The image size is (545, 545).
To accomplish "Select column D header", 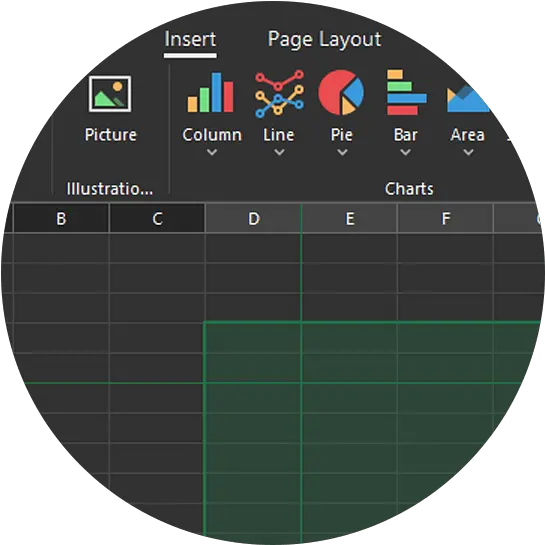I will pos(253,218).
